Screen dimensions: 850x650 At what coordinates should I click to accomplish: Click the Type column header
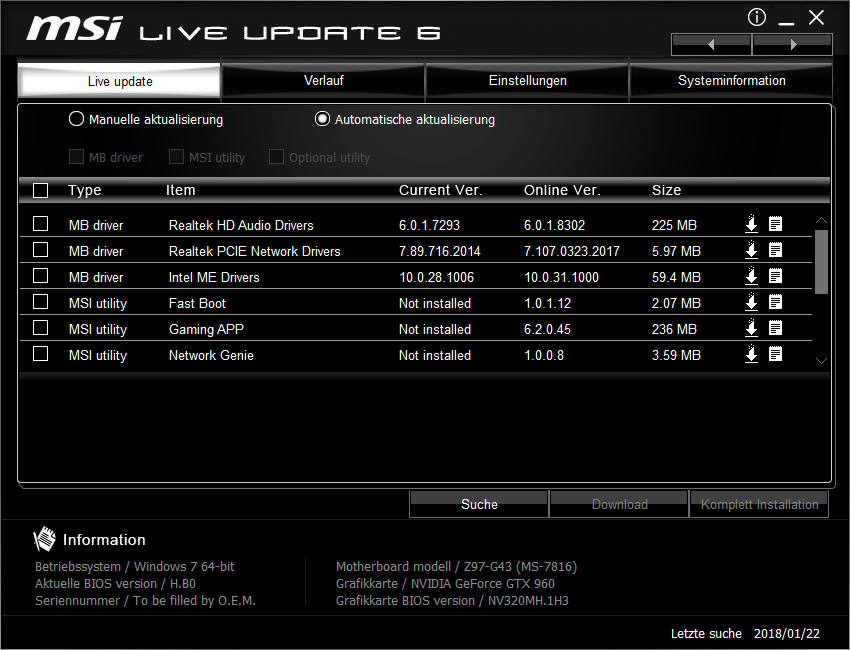(x=85, y=190)
